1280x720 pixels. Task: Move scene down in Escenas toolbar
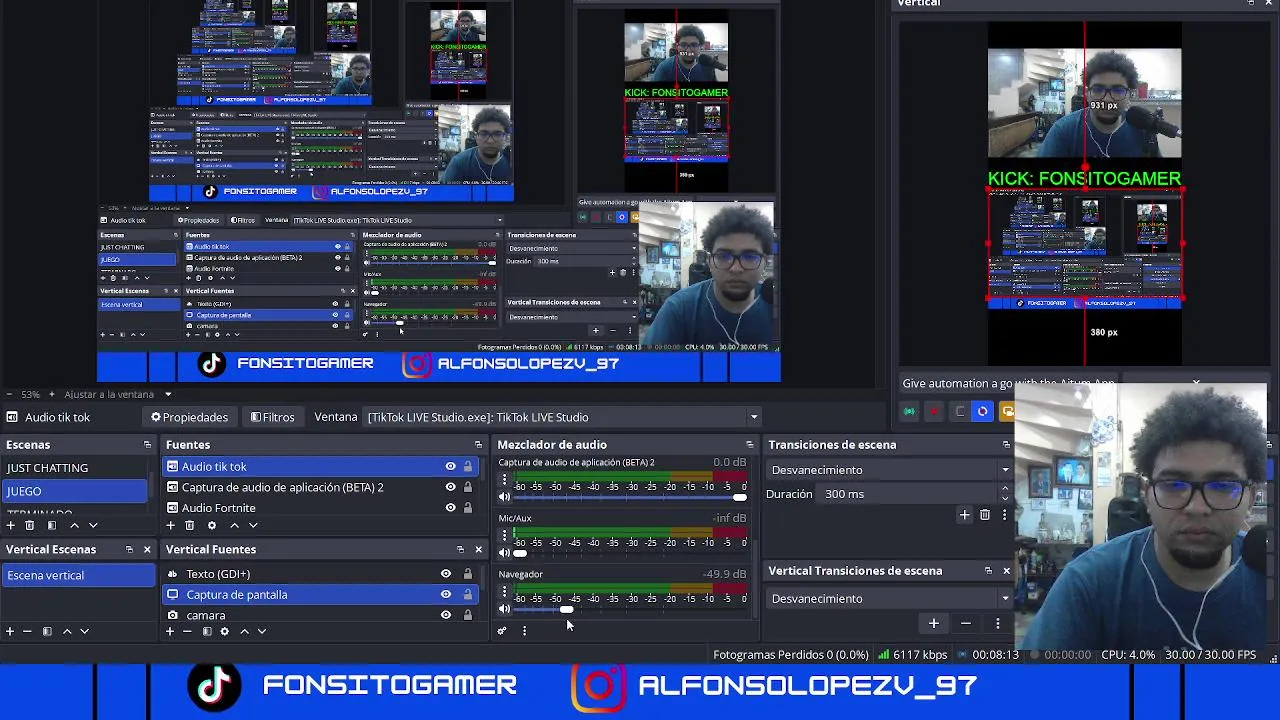point(93,525)
